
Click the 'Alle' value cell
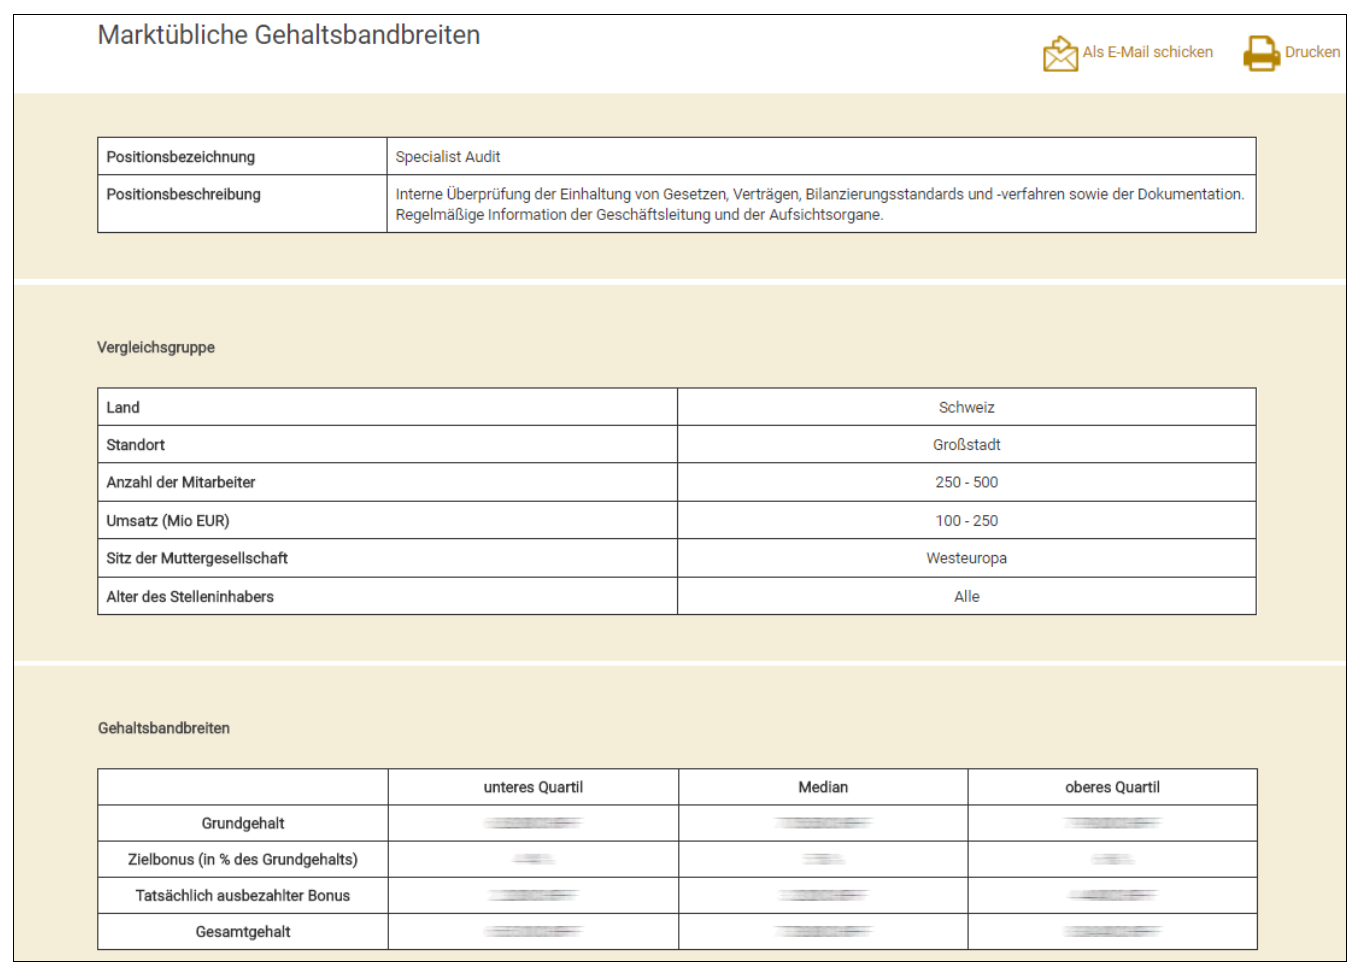click(x=966, y=596)
